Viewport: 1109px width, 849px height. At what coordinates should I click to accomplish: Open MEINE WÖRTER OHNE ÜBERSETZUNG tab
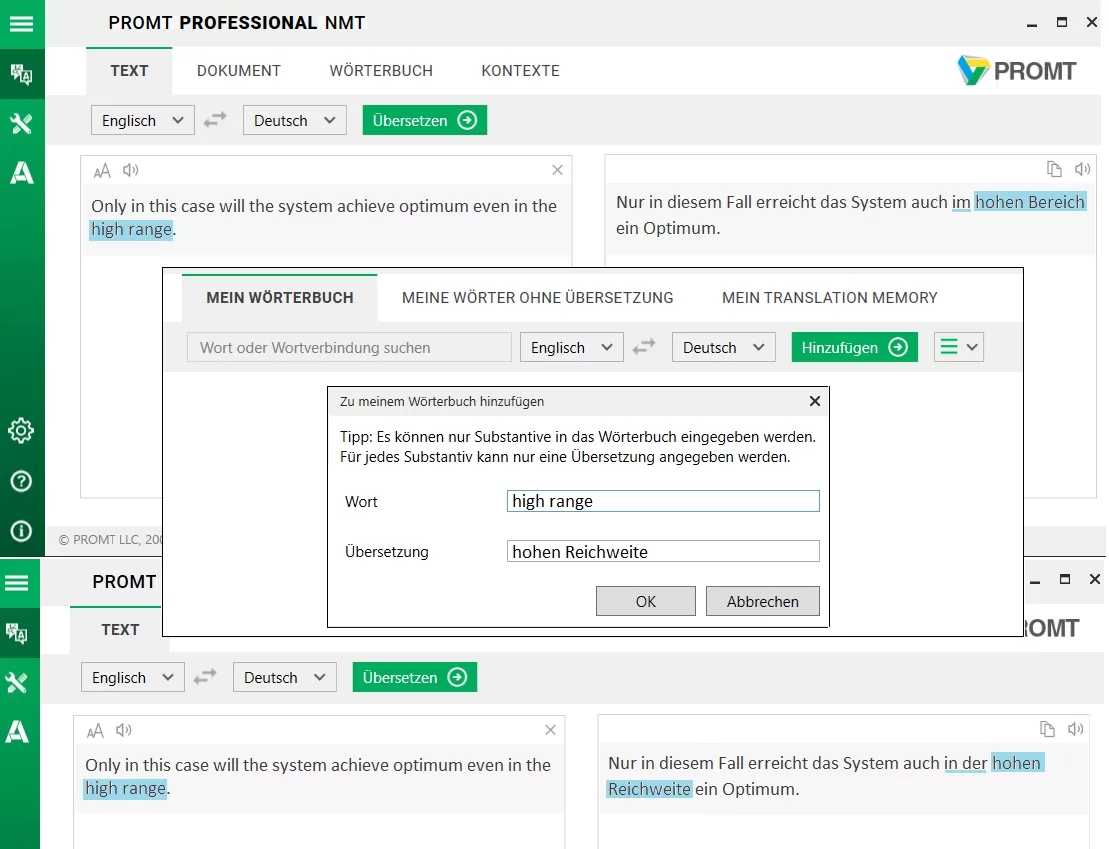pyautogui.click(x=538, y=298)
